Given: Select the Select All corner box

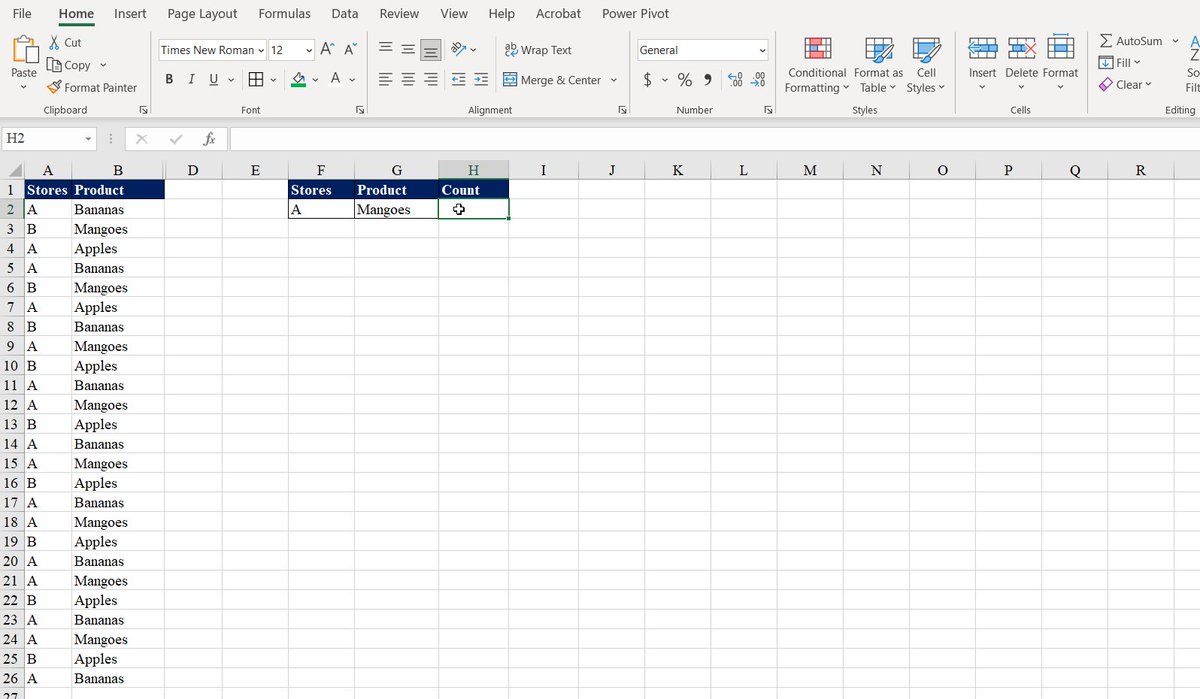Looking at the screenshot, I should click(11, 170).
